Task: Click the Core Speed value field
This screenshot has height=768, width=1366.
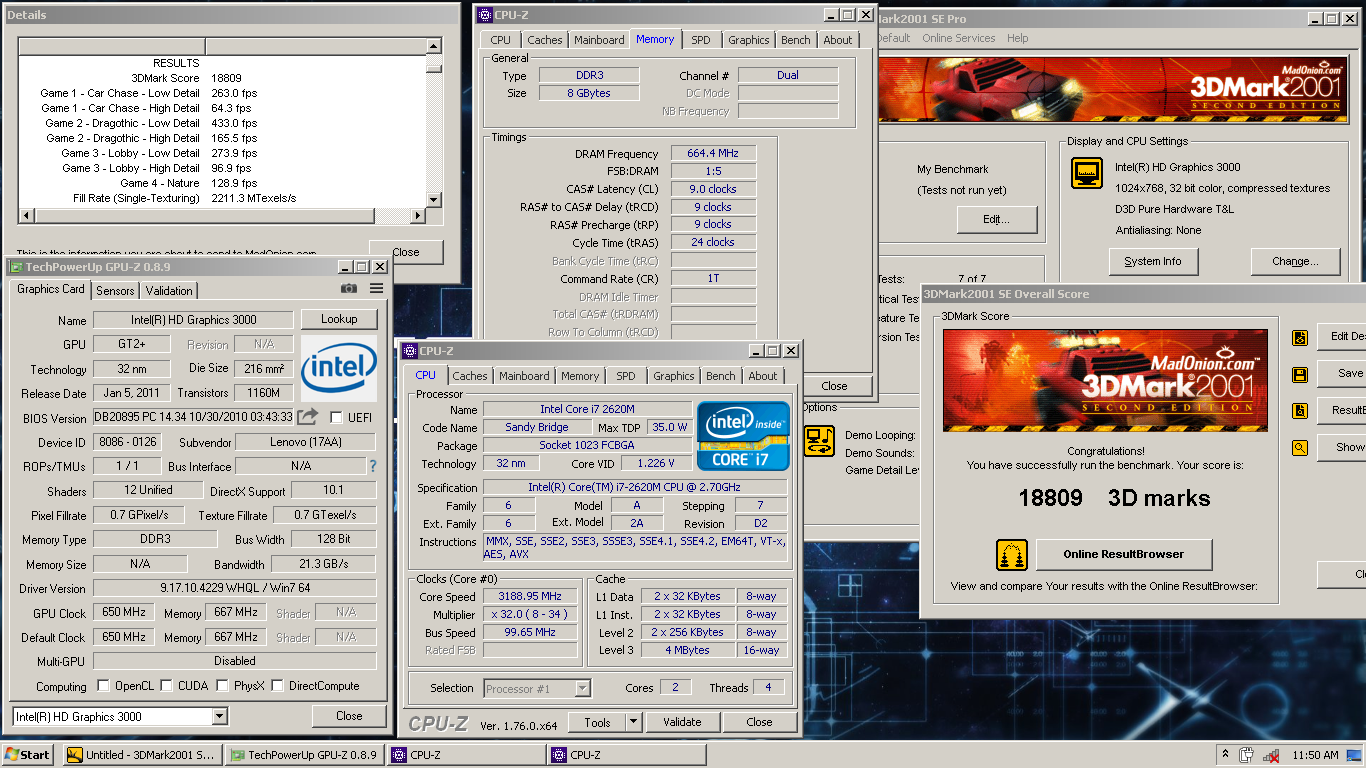Action: pyautogui.click(x=530, y=597)
